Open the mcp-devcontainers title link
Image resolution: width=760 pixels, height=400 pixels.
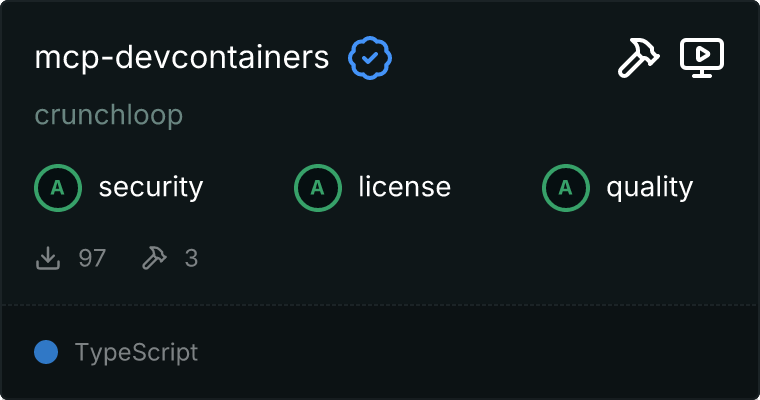coord(182,58)
